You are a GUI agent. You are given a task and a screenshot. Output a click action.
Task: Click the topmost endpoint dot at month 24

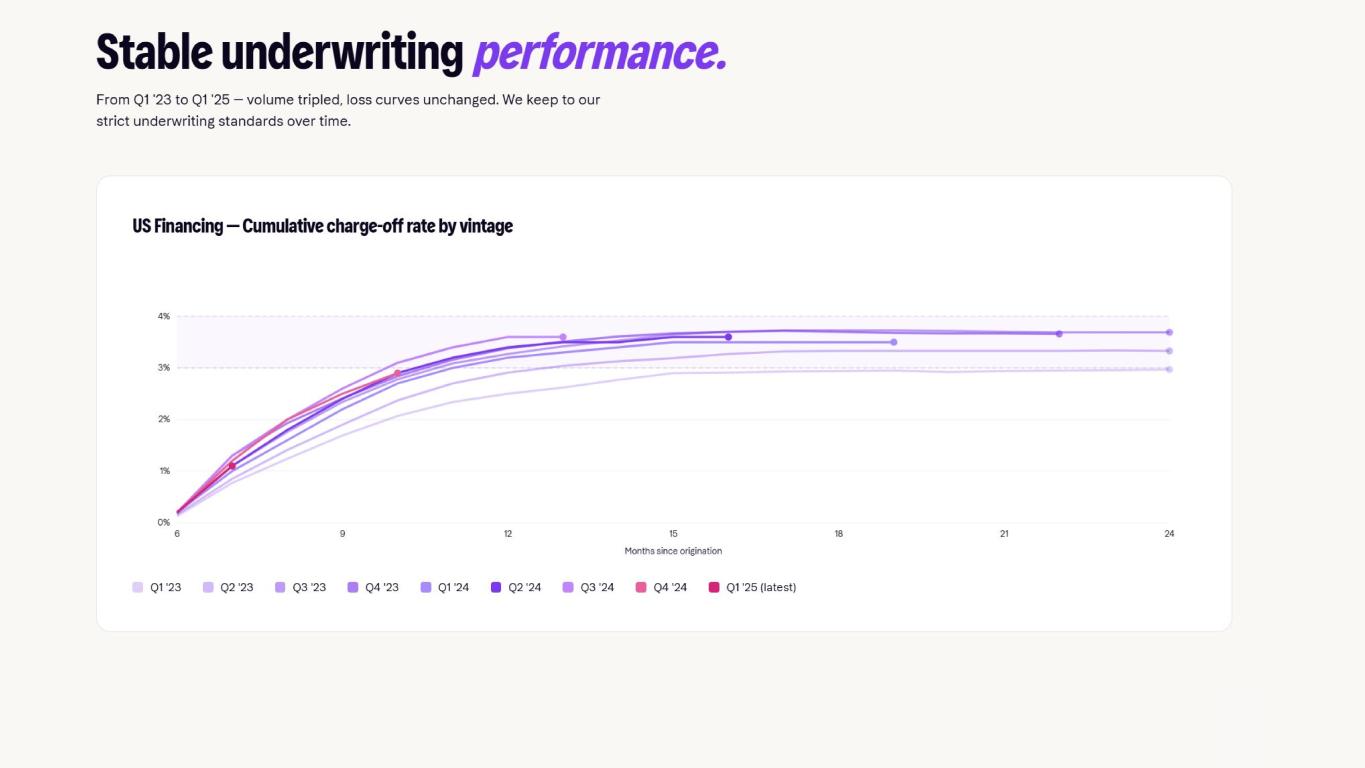coord(1169,332)
